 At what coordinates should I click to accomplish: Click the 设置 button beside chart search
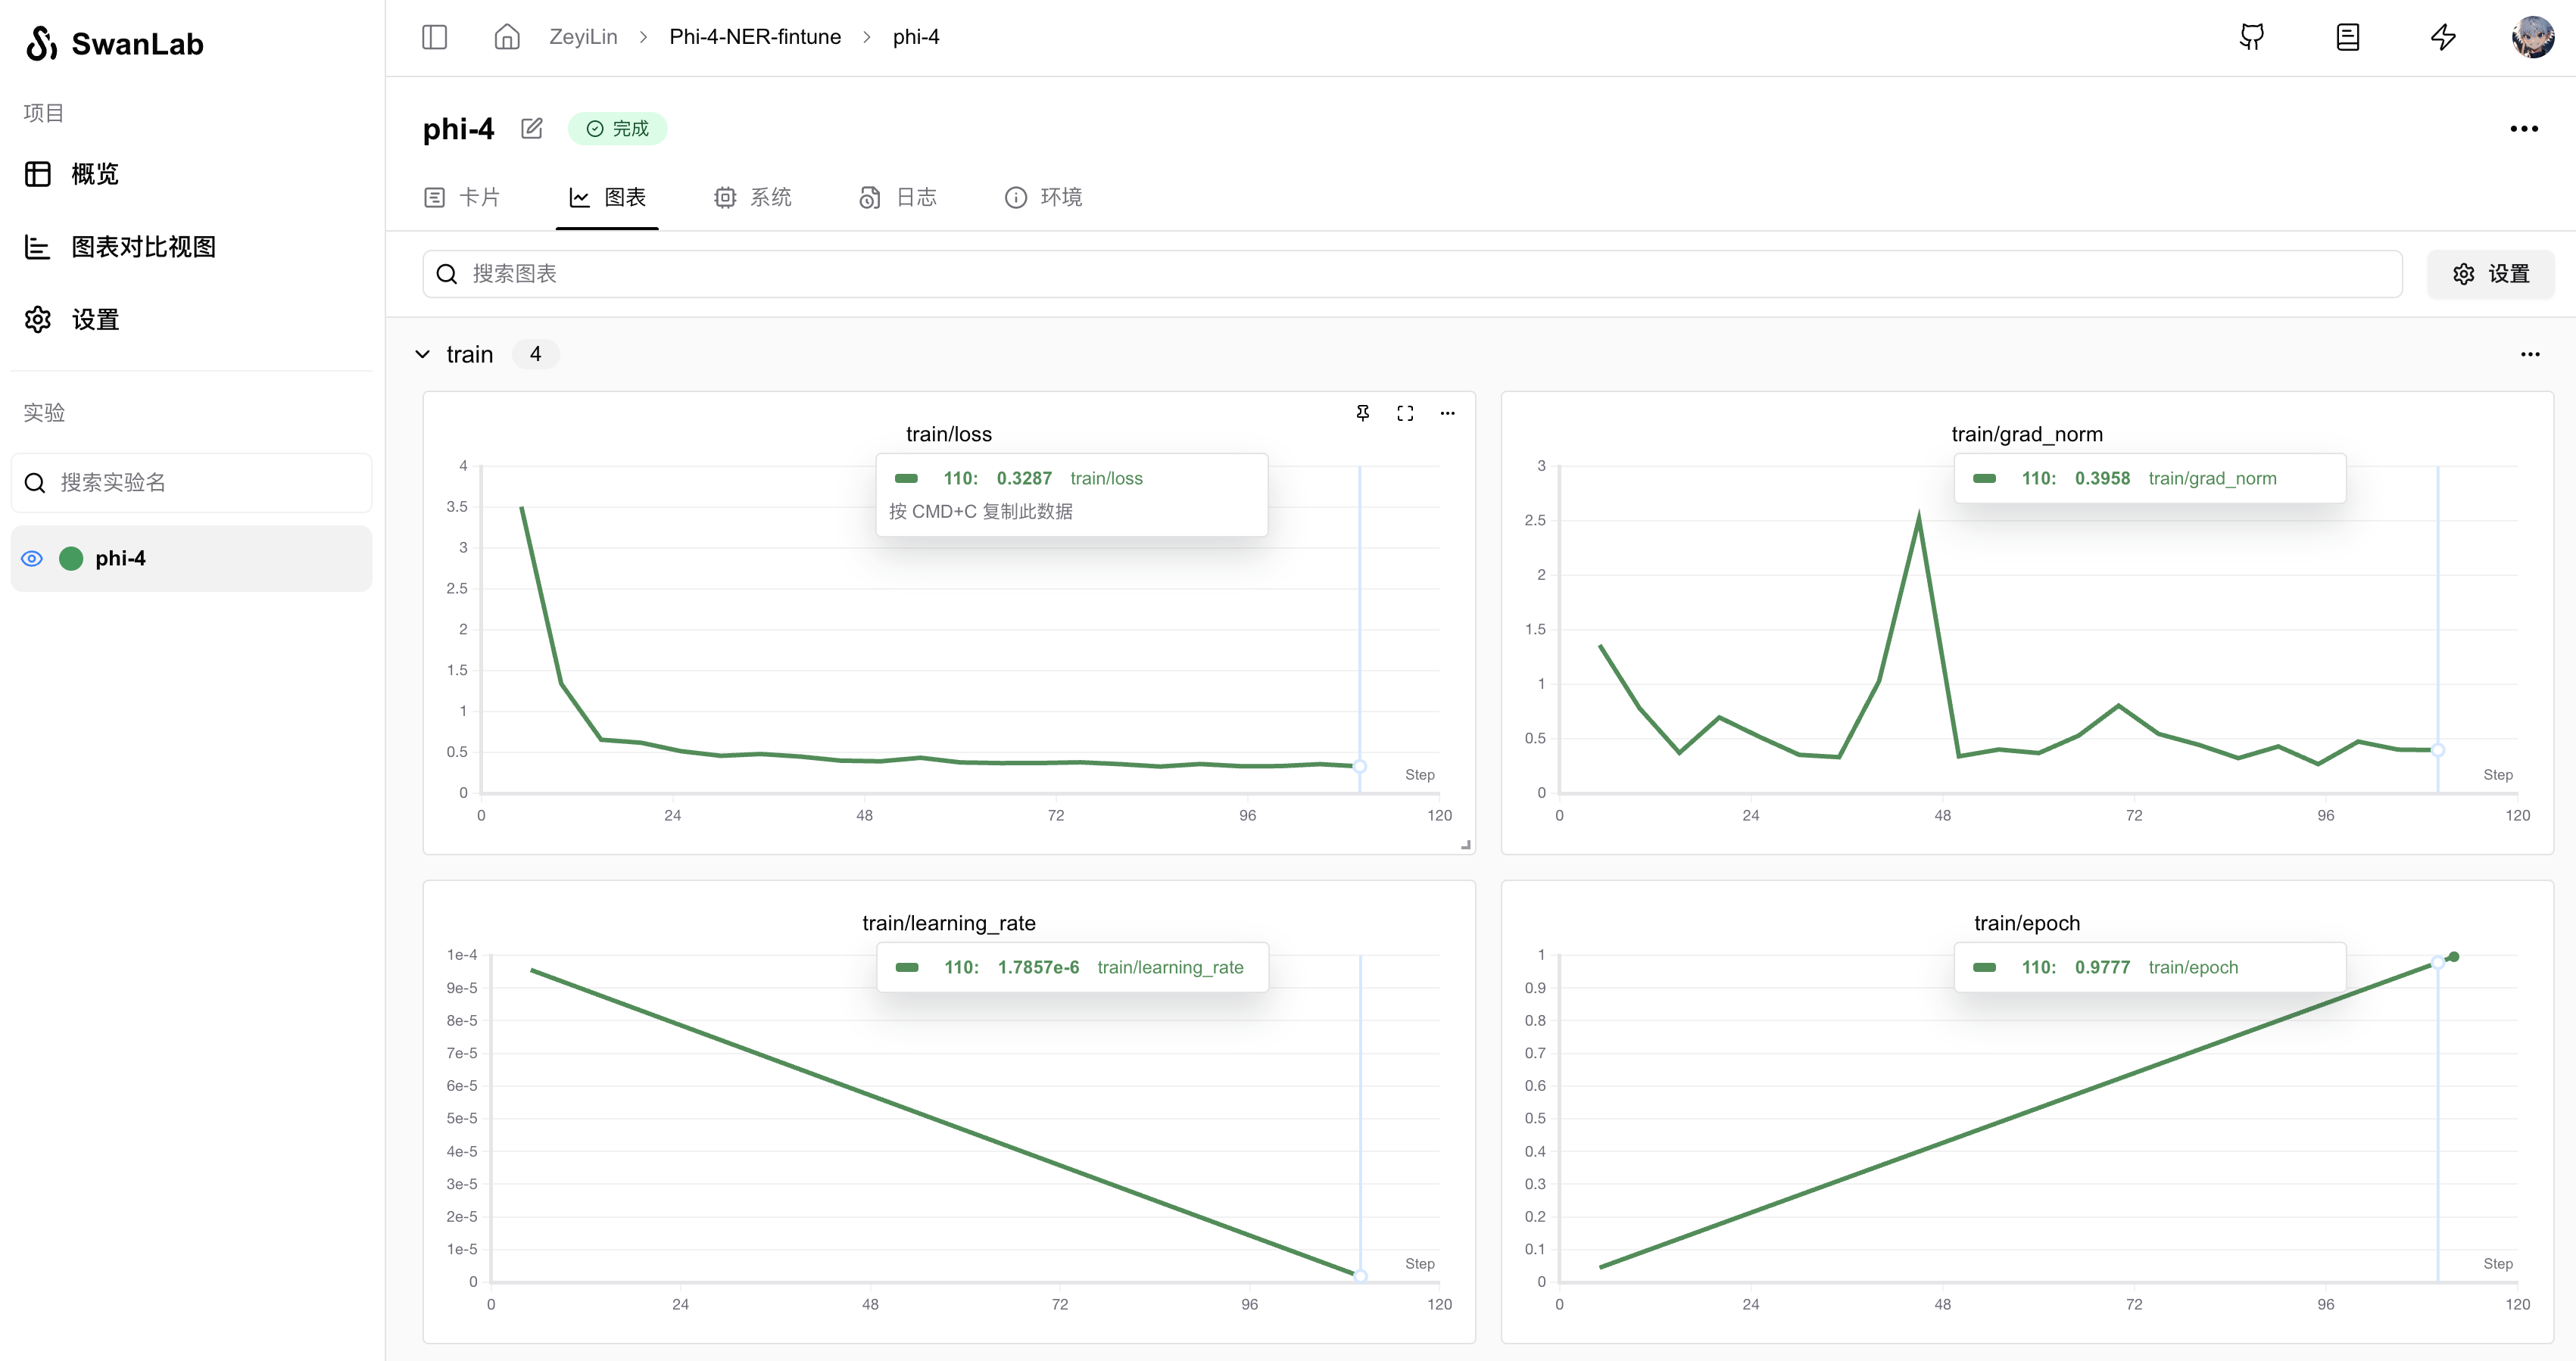(x=2490, y=274)
